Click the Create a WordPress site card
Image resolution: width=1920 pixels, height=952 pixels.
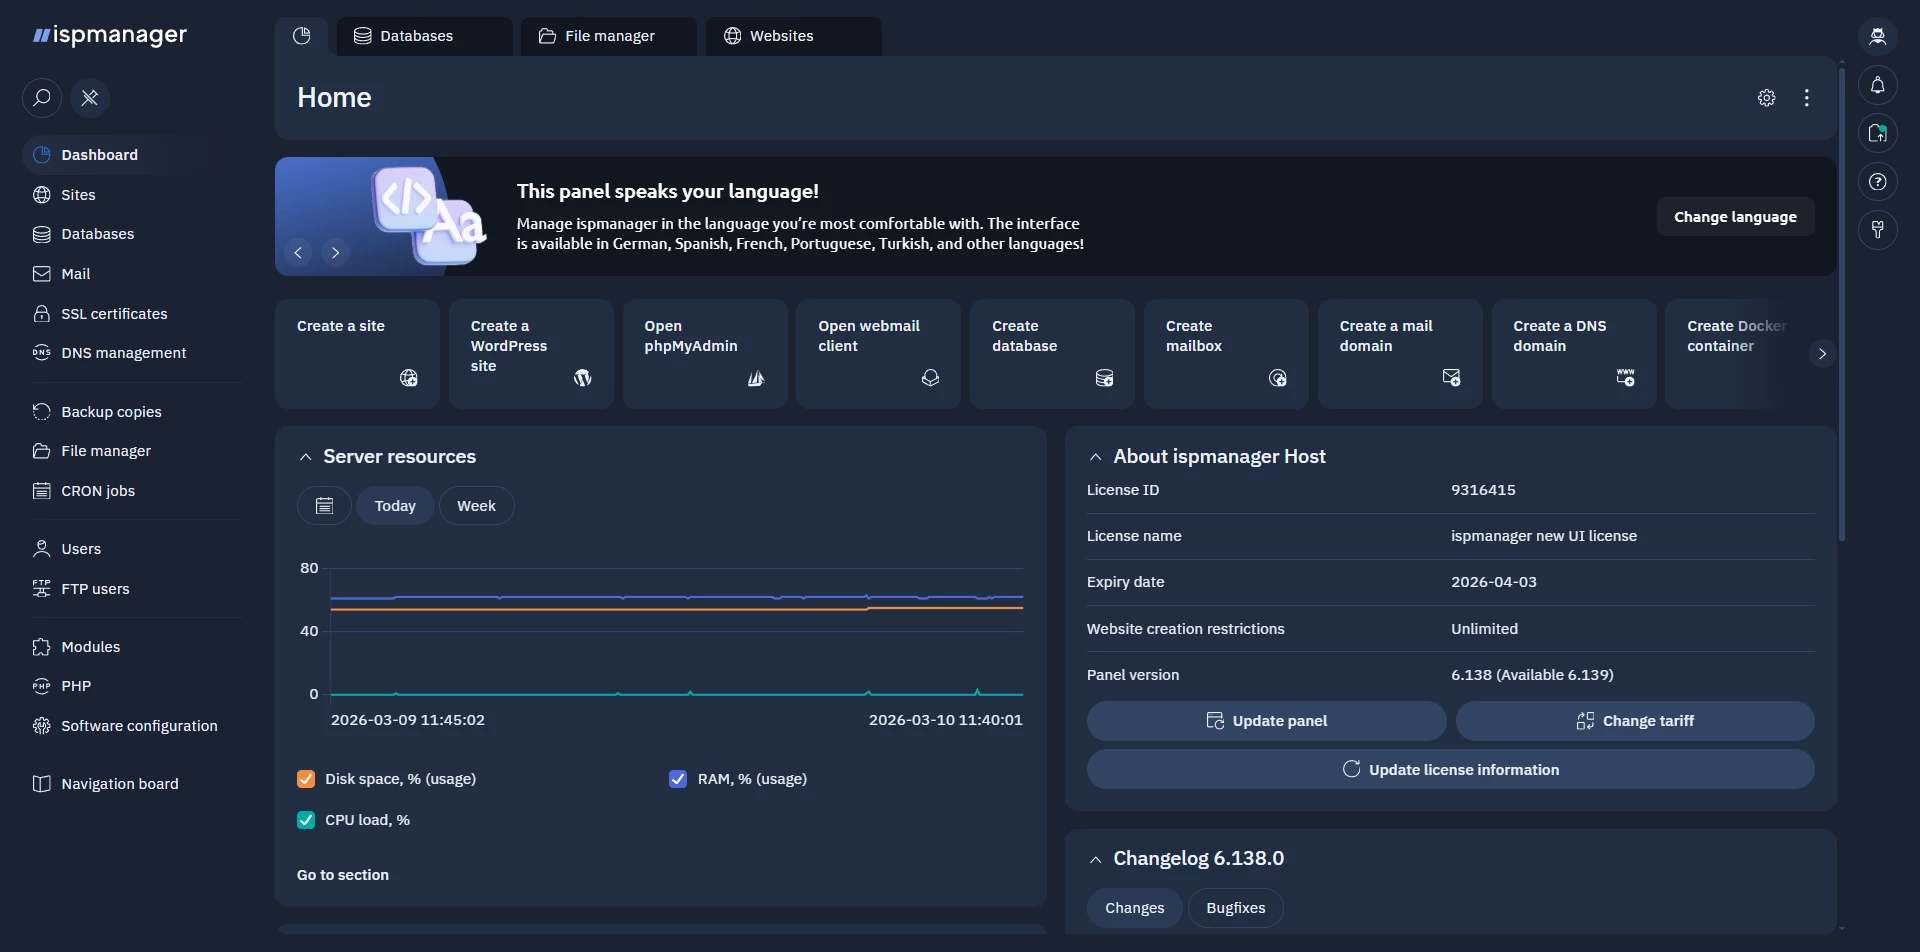tap(530, 353)
